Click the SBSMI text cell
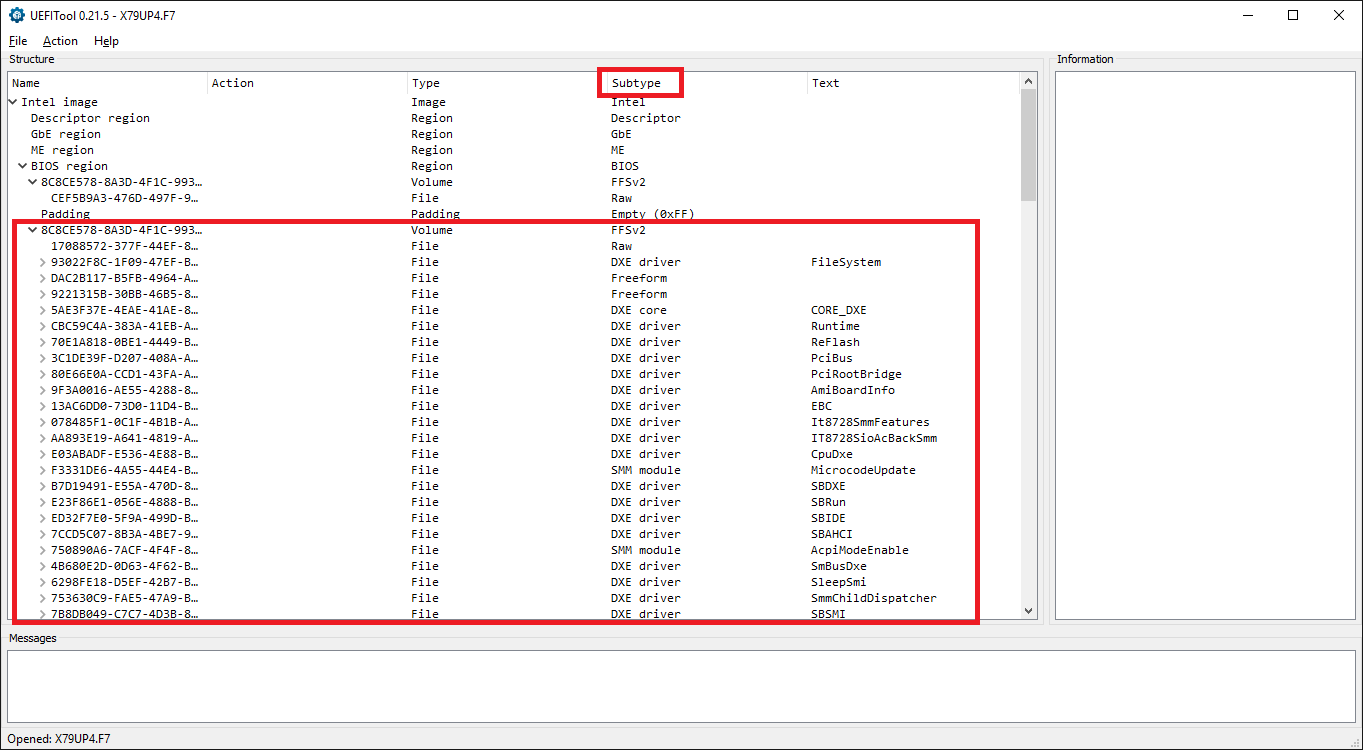Image resolution: width=1363 pixels, height=750 pixels. point(828,614)
